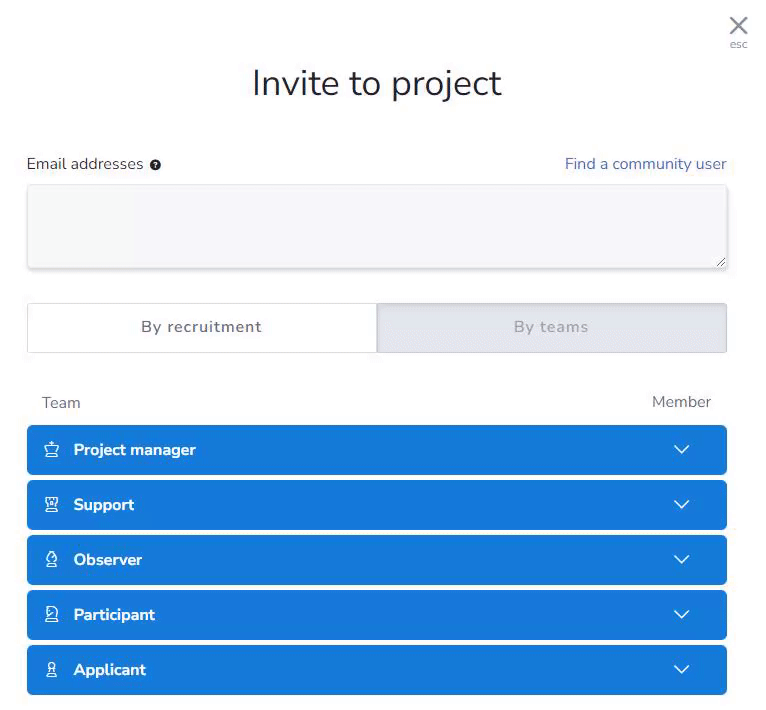Click the rook icon beside Support
The height and width of the screenshot is (710, 766).
coord(52,504)
